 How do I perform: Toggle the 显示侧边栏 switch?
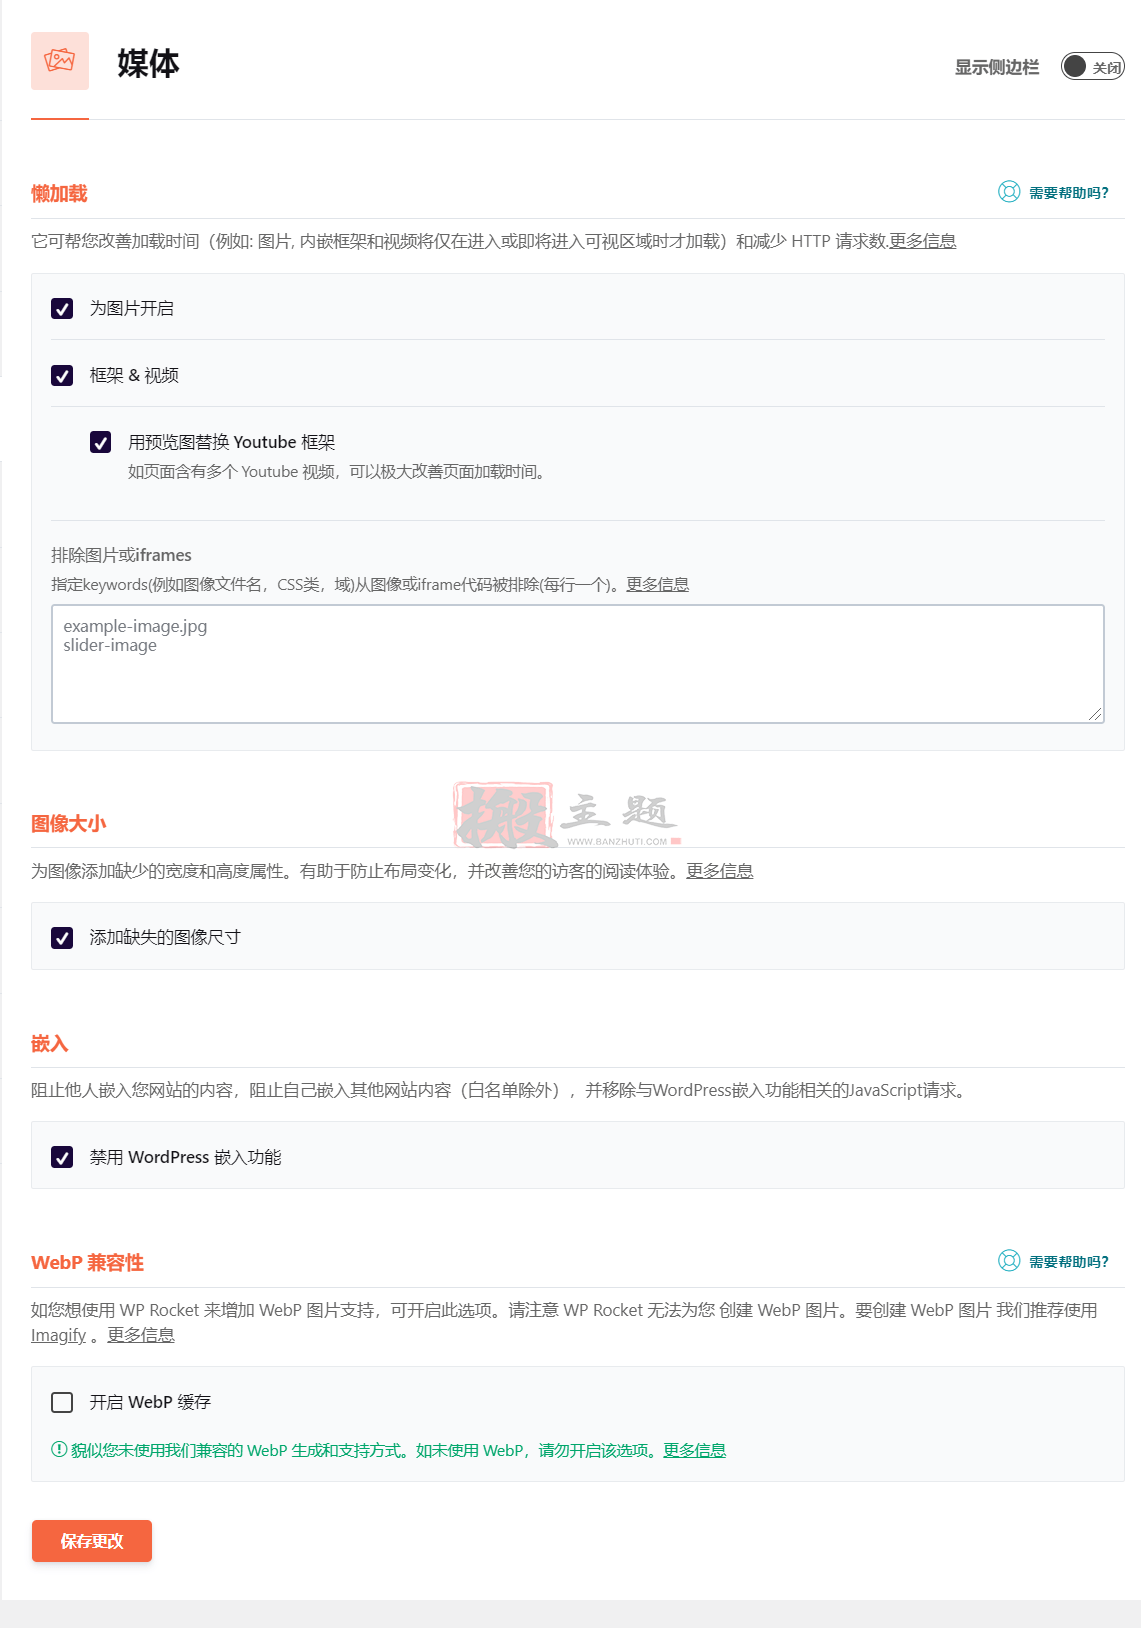pos(1092,67)
